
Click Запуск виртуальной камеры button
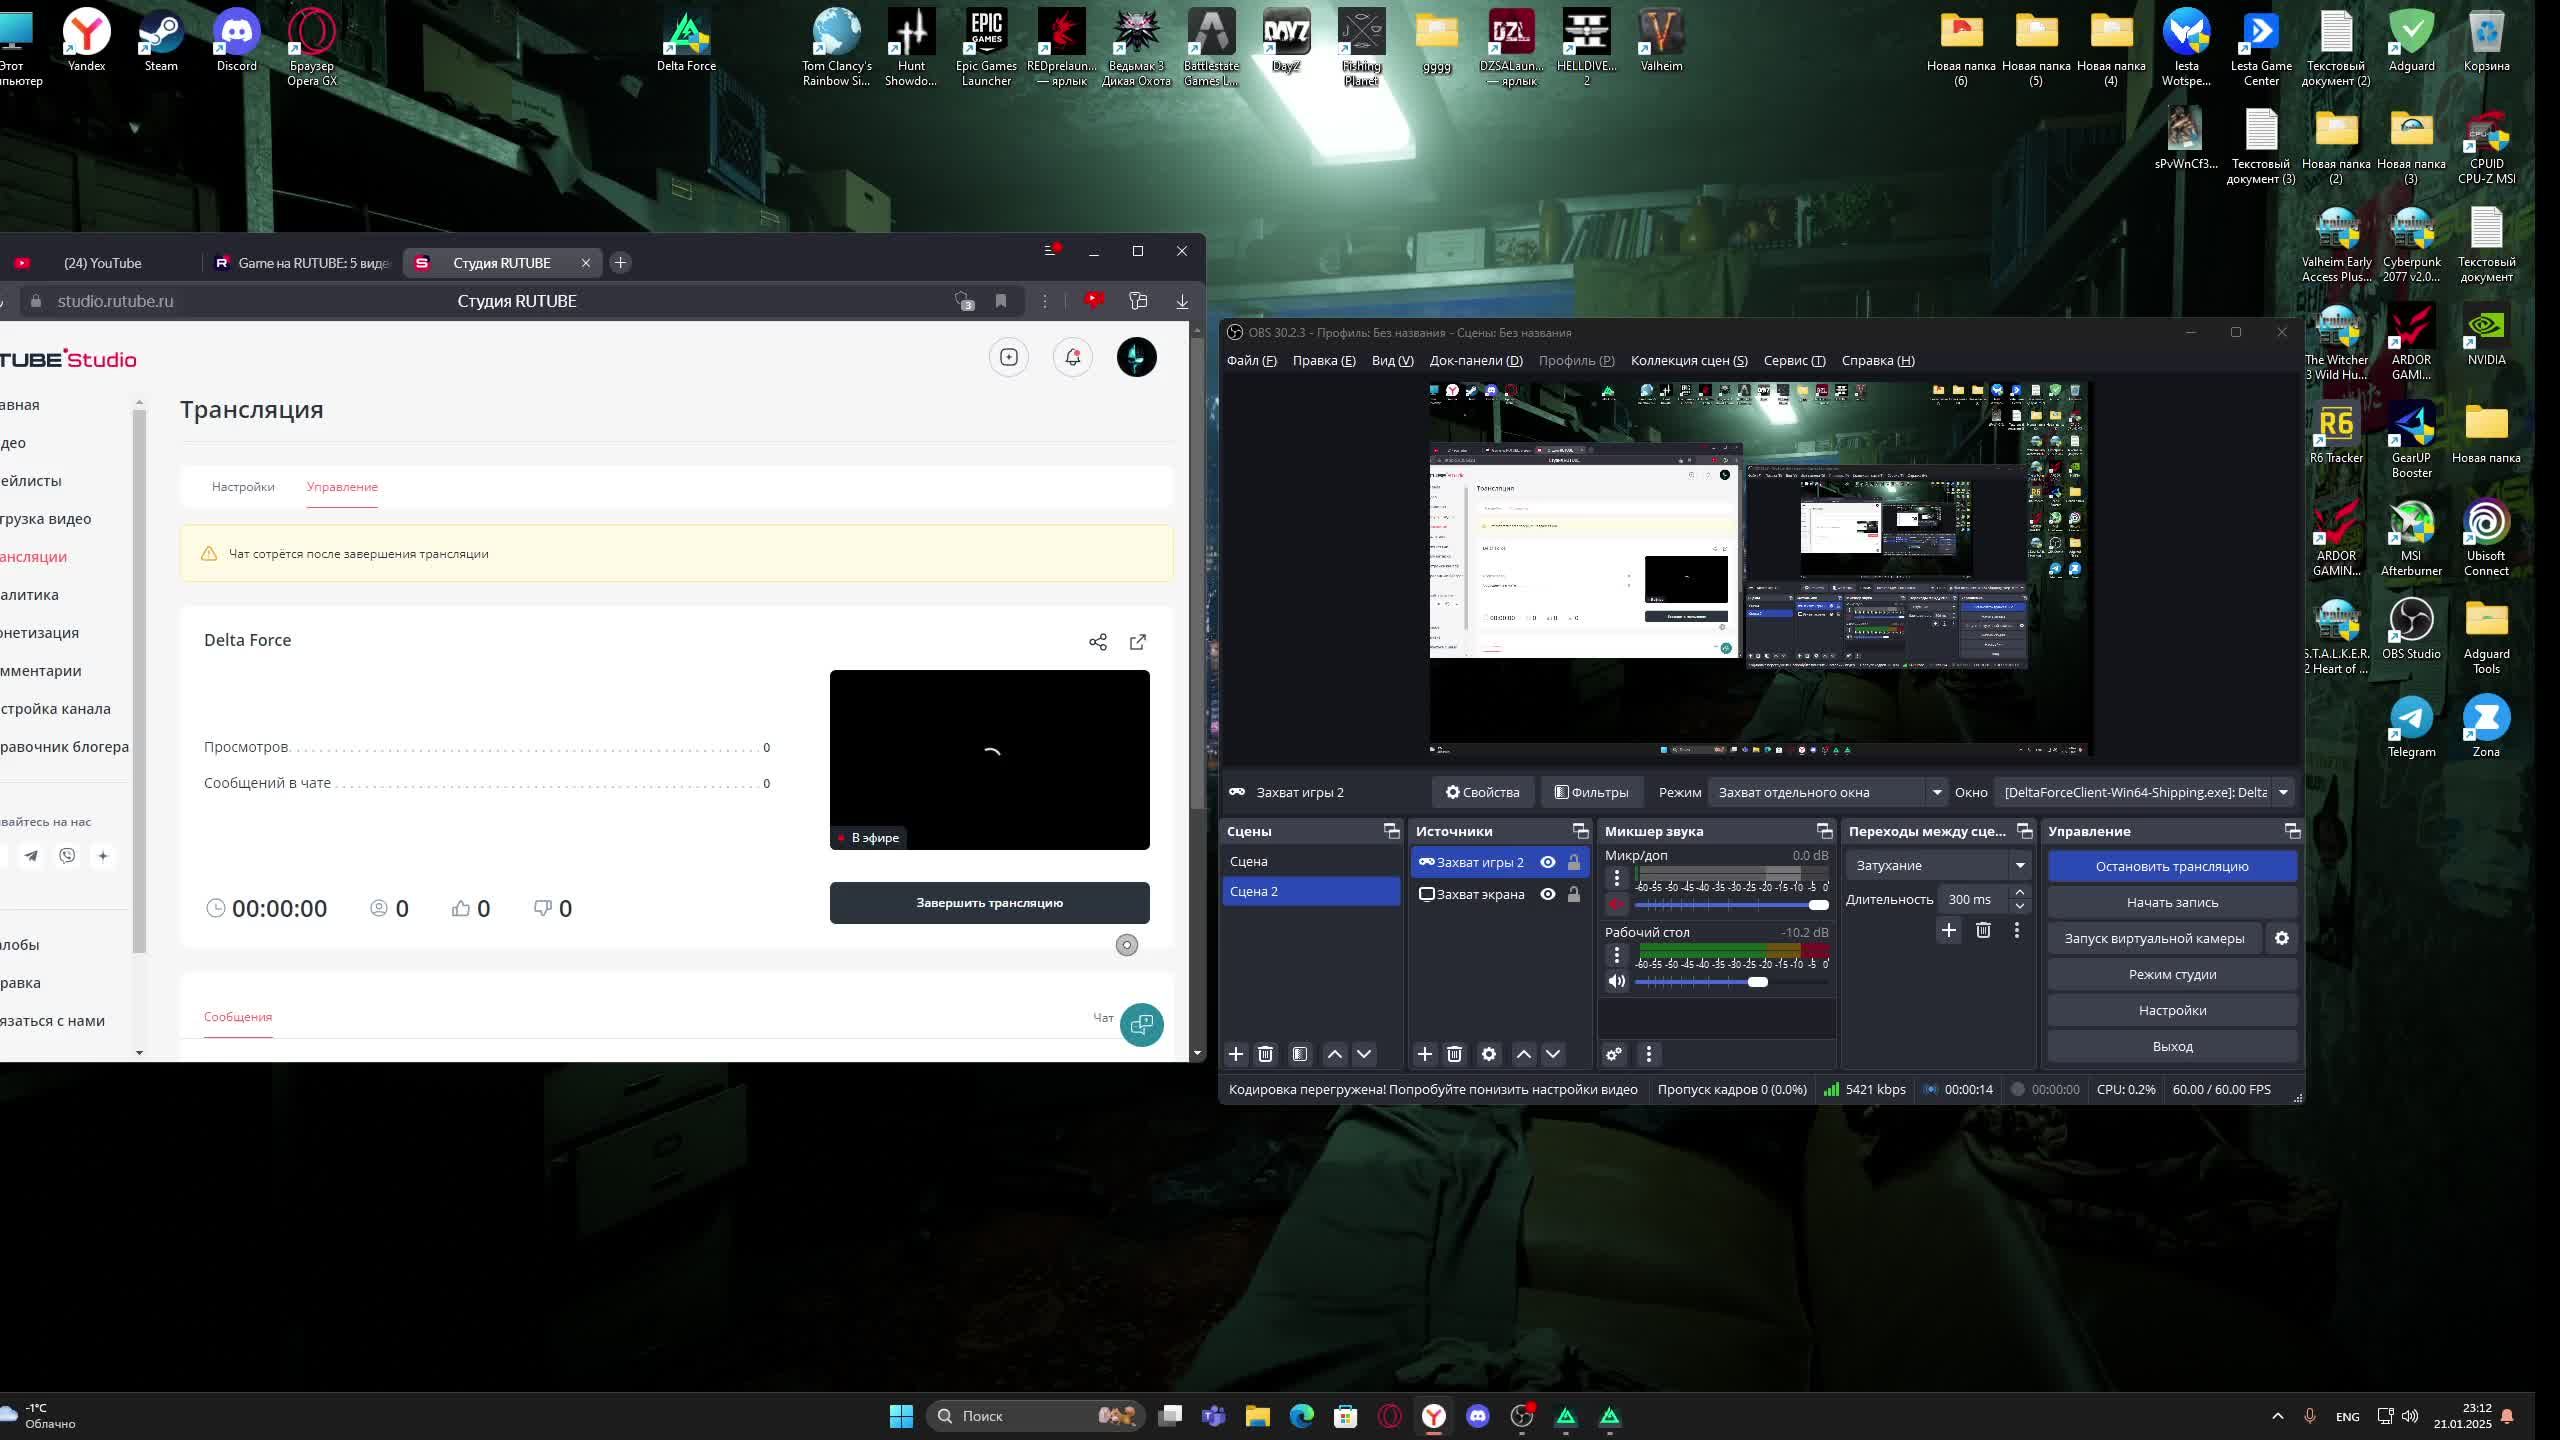click(x=2154, y=939)
